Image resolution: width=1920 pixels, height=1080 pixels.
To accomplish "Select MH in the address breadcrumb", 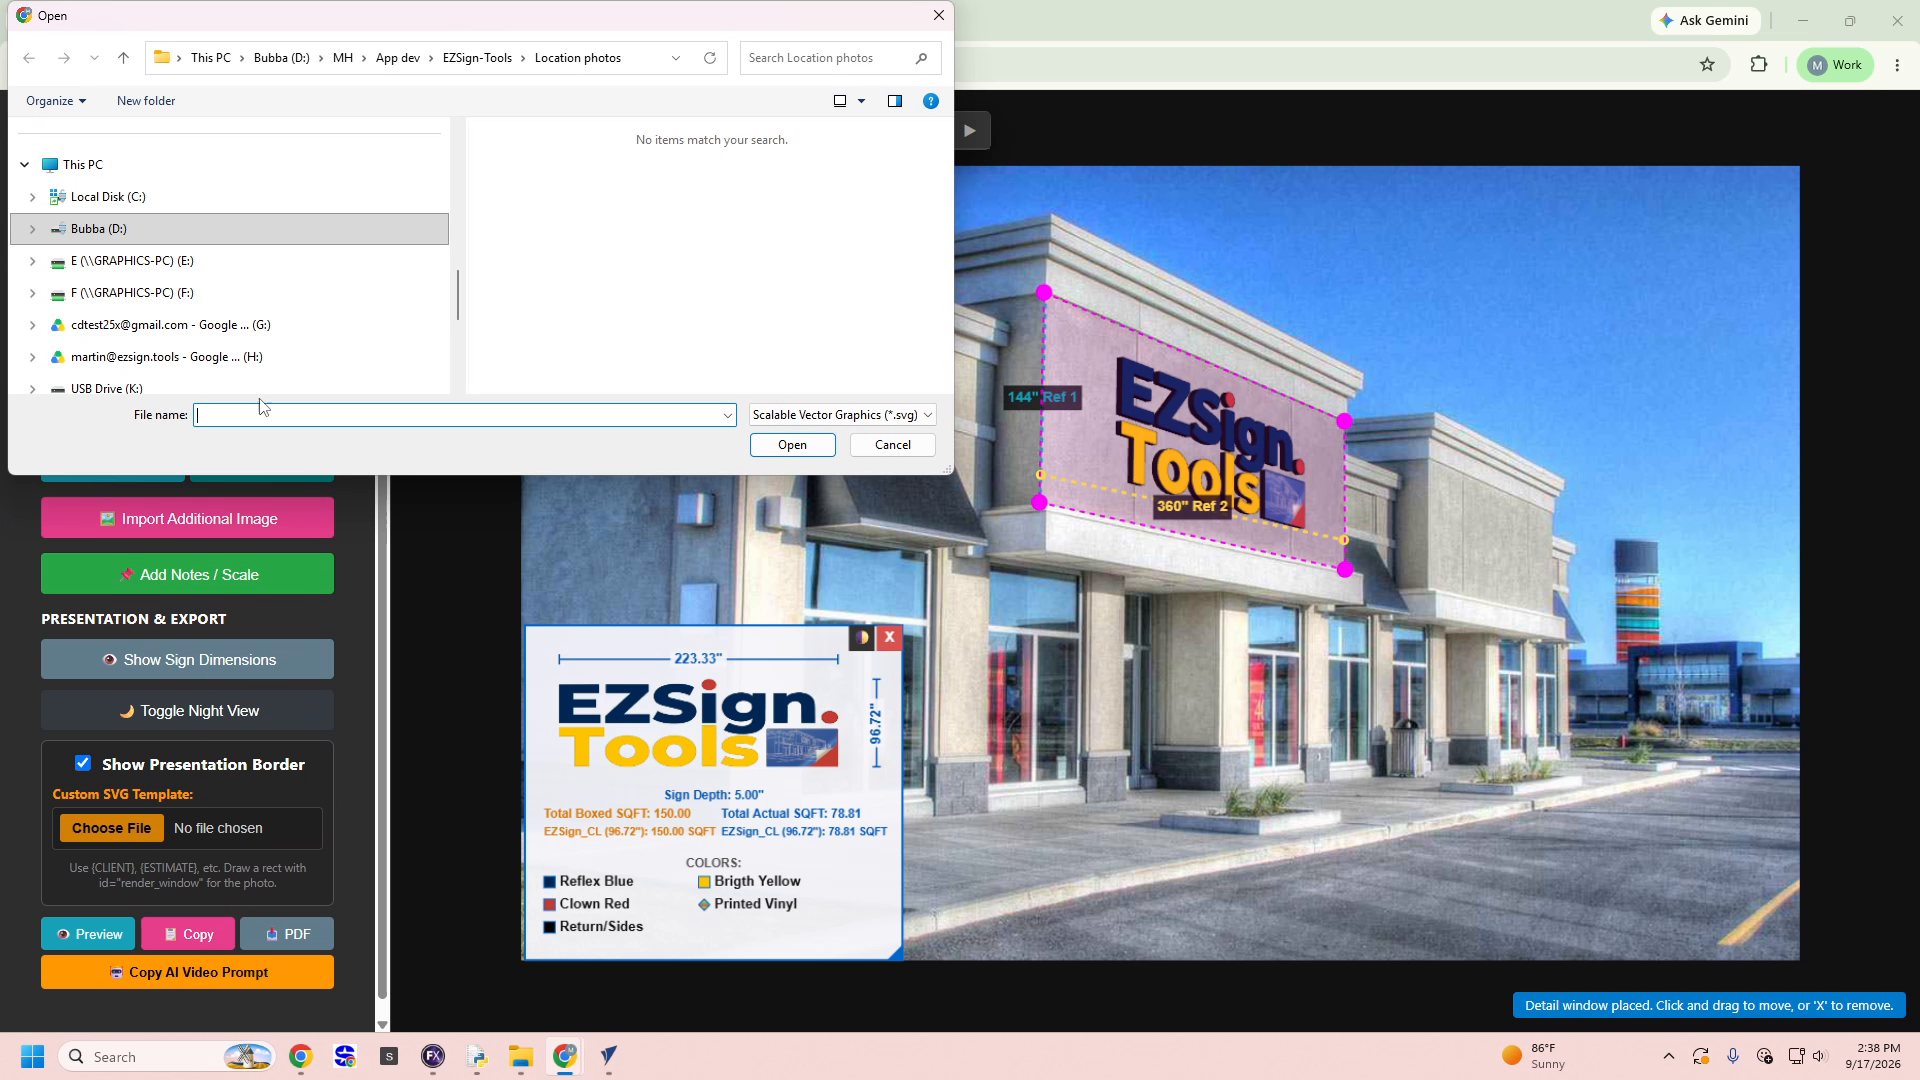I will point(343,58).
